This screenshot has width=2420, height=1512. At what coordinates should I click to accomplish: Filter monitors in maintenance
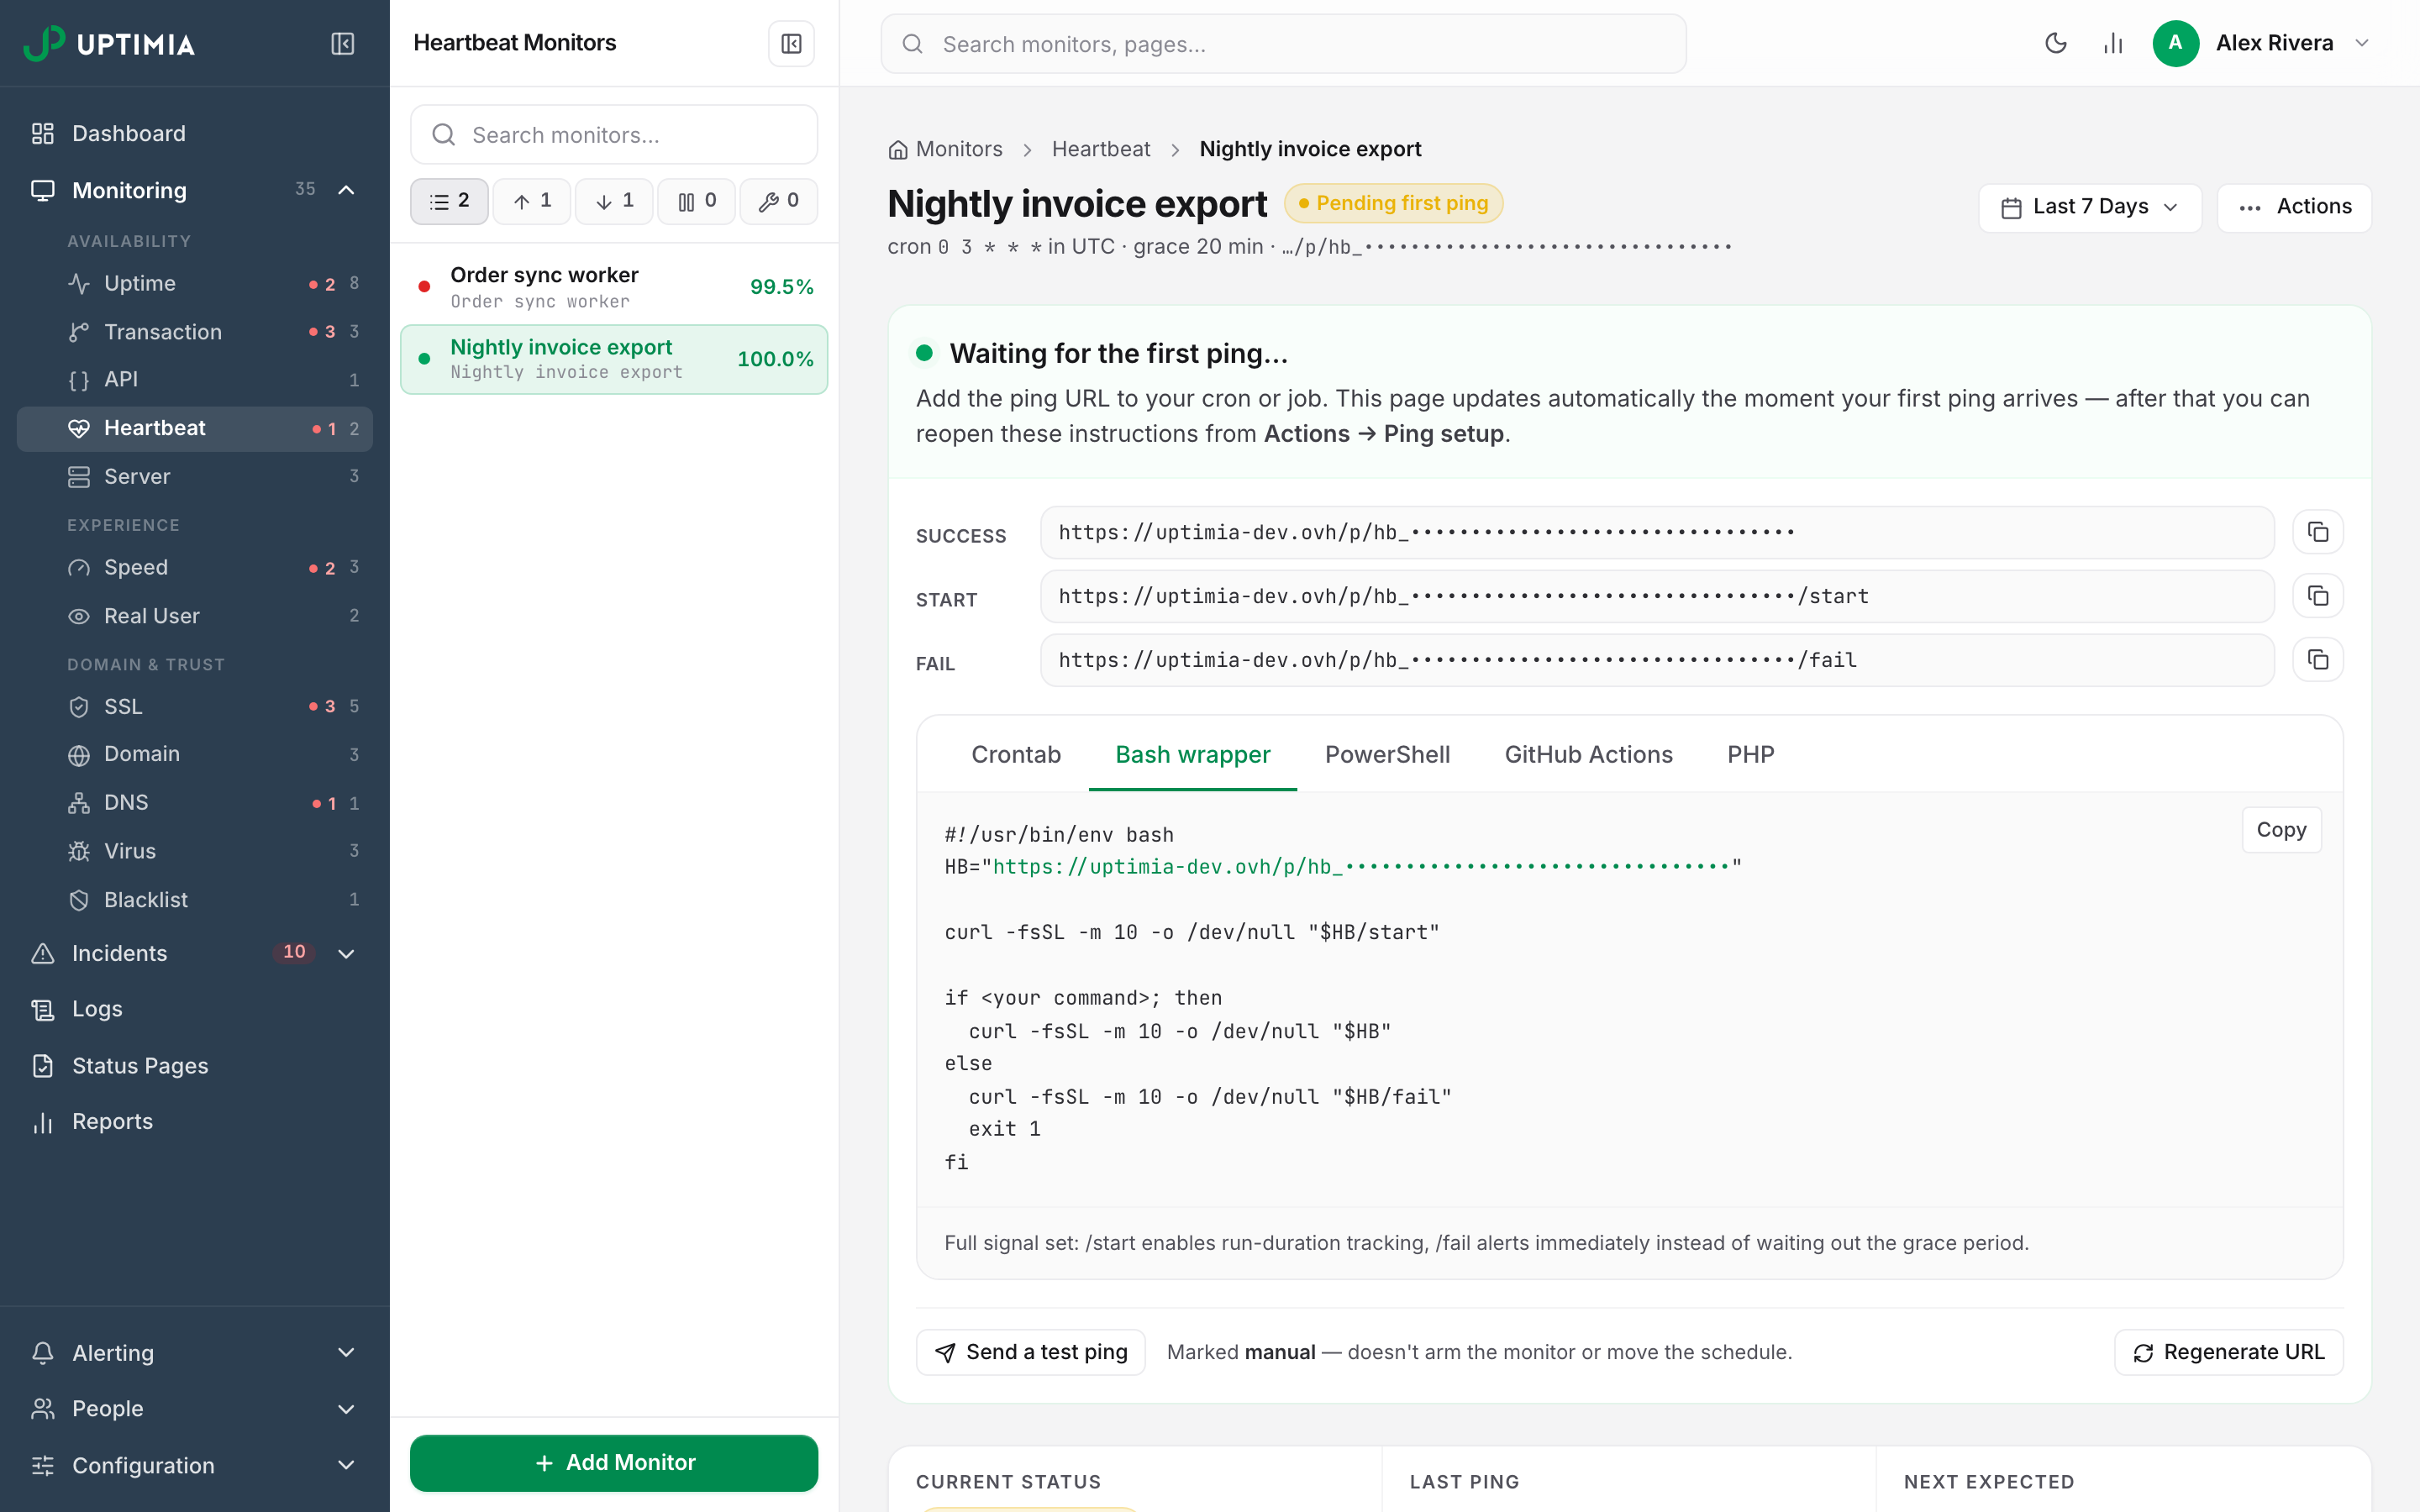(779, 201)
